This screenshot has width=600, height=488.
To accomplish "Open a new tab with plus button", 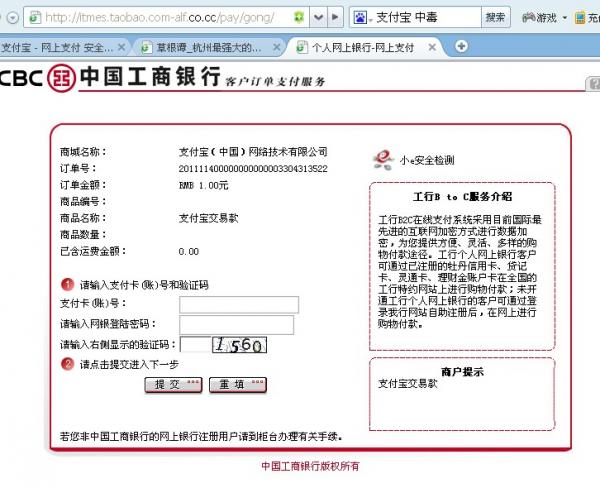I will tap(461, 46).
